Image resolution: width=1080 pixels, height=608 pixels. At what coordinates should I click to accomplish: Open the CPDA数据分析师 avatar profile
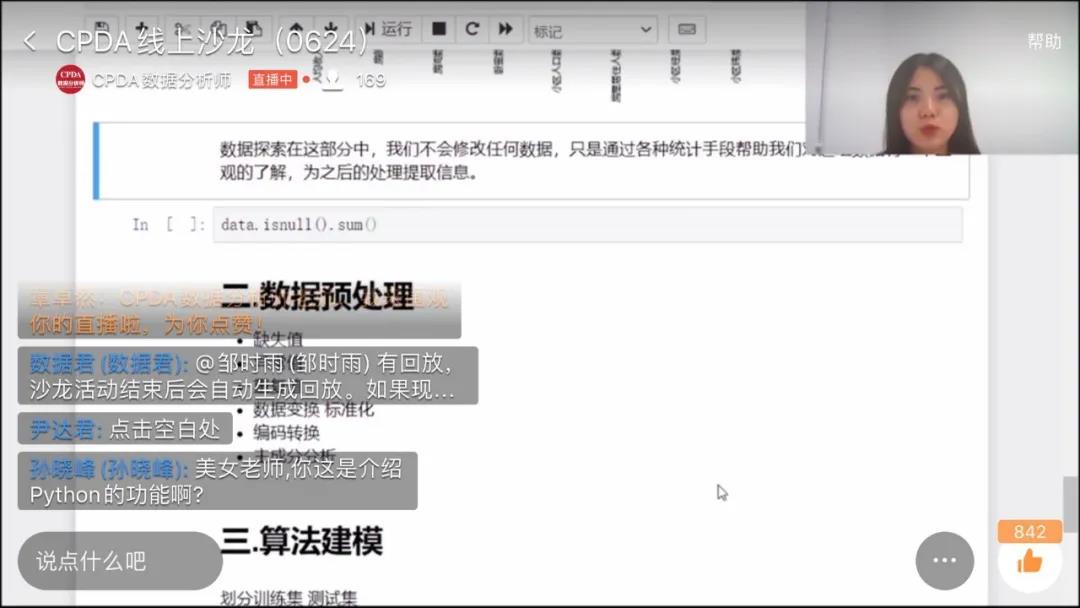pyautogui.click(x=70, y=80)
